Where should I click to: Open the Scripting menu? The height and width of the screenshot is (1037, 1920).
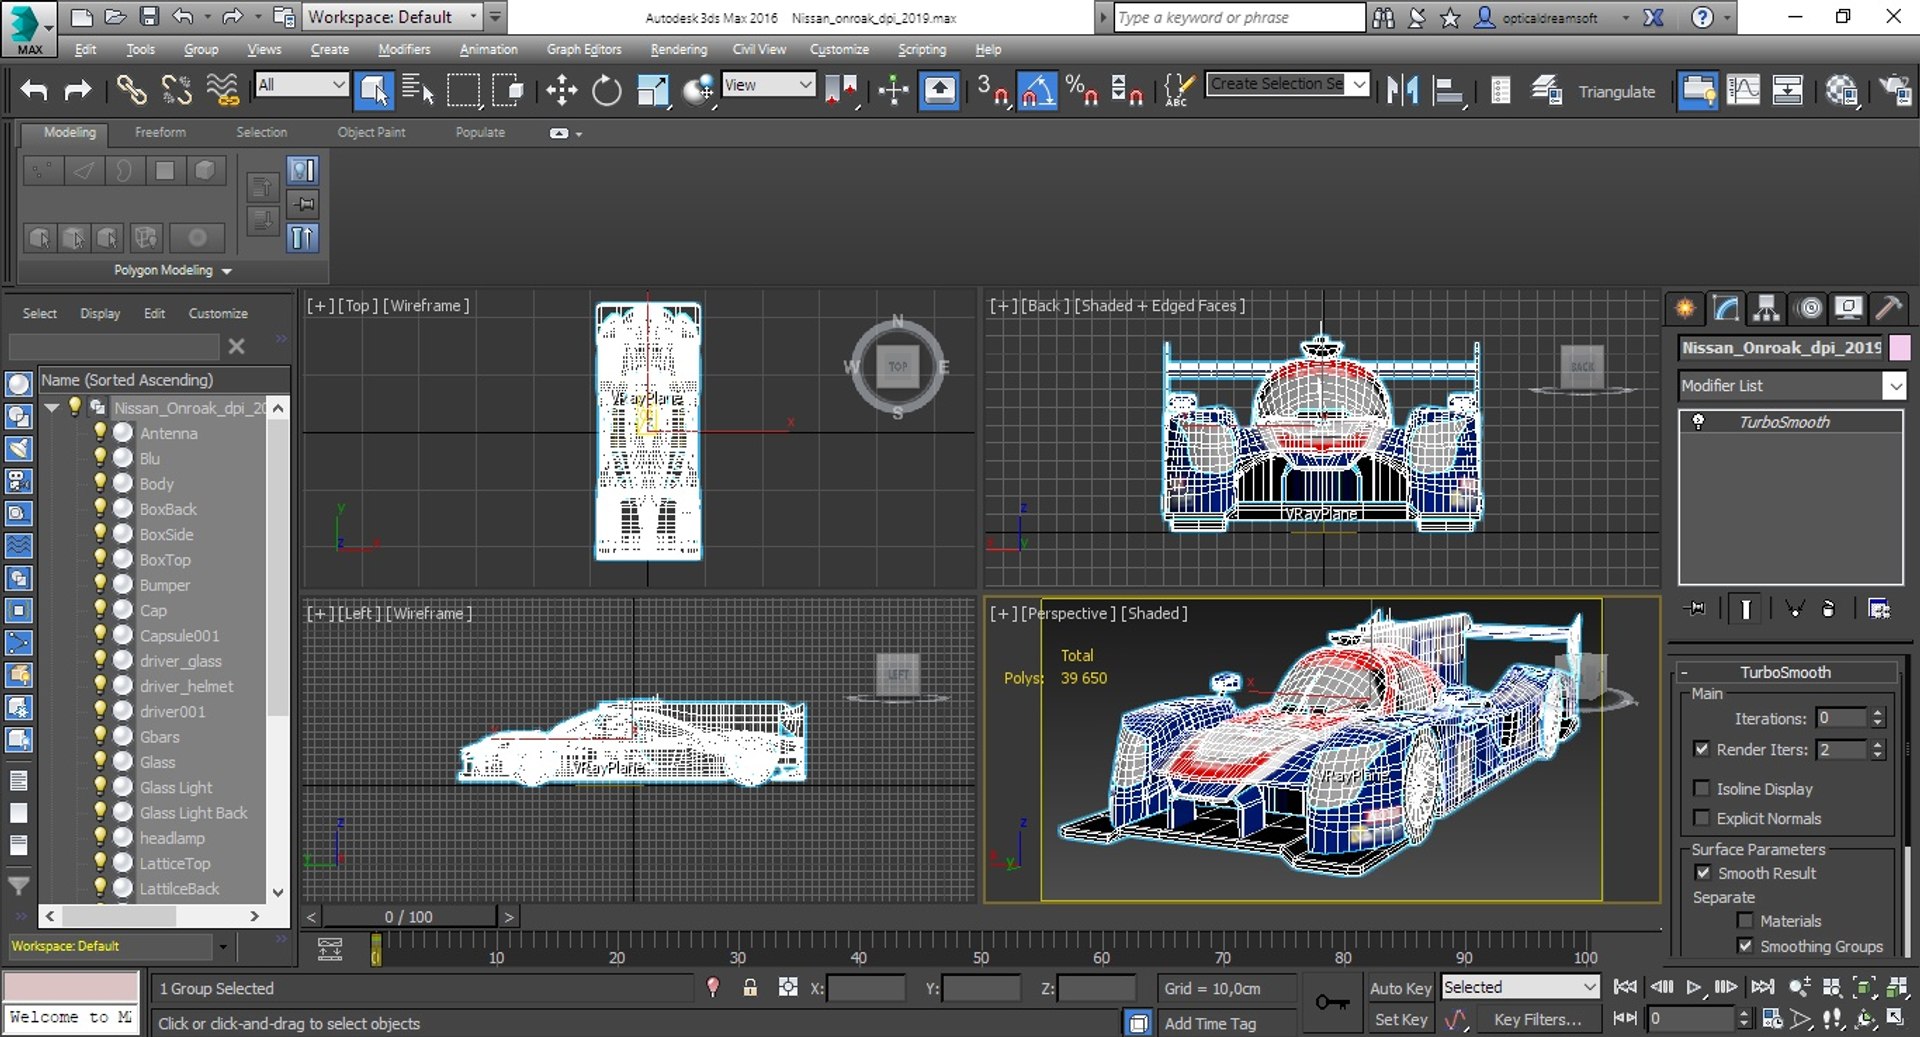921,49
